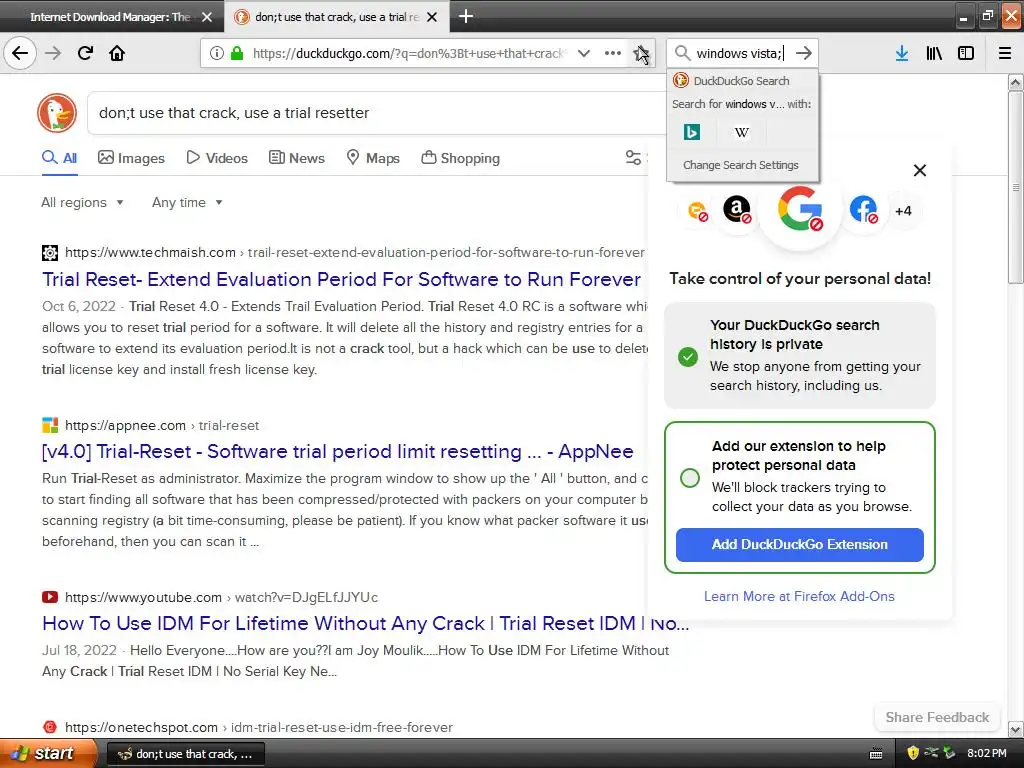Click the Share Feedback button

click(x=937, y=717)
